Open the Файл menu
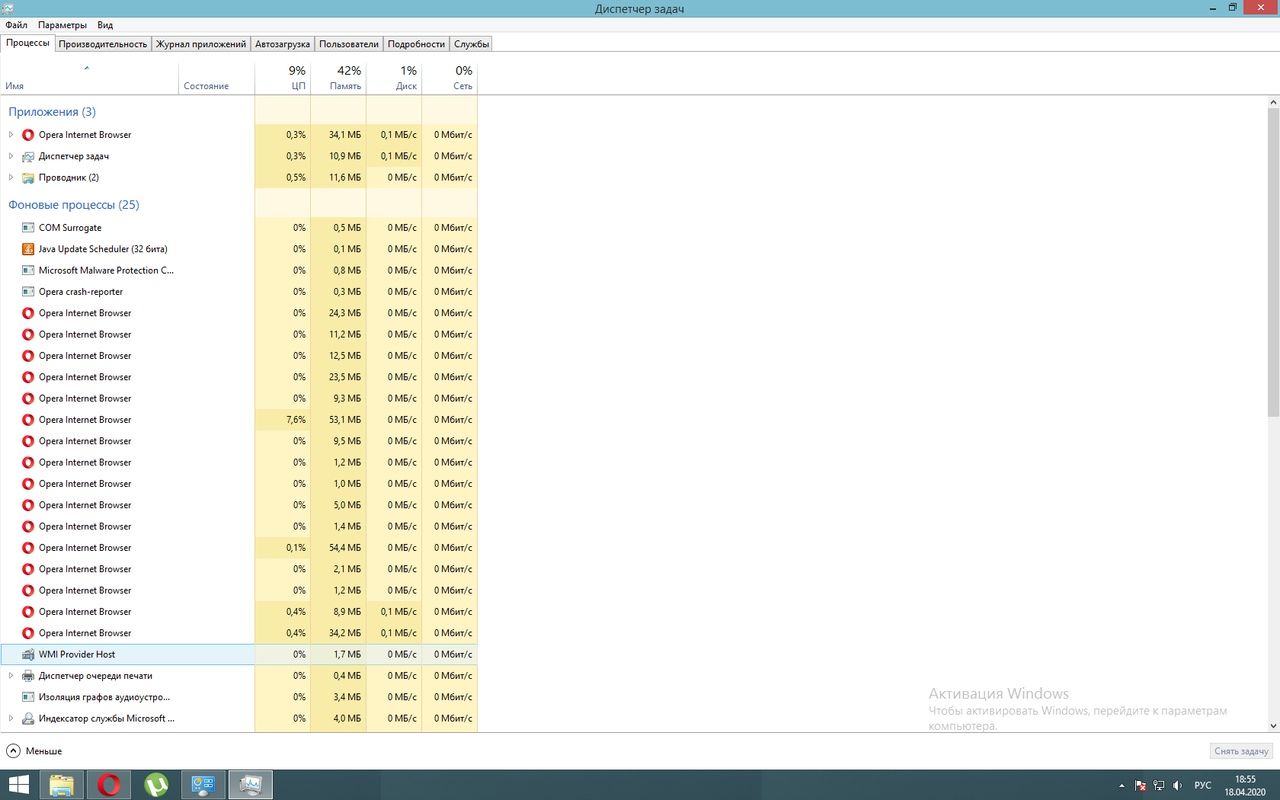Viewport: 1280px width, 800px height. click(x=16, y=25)
